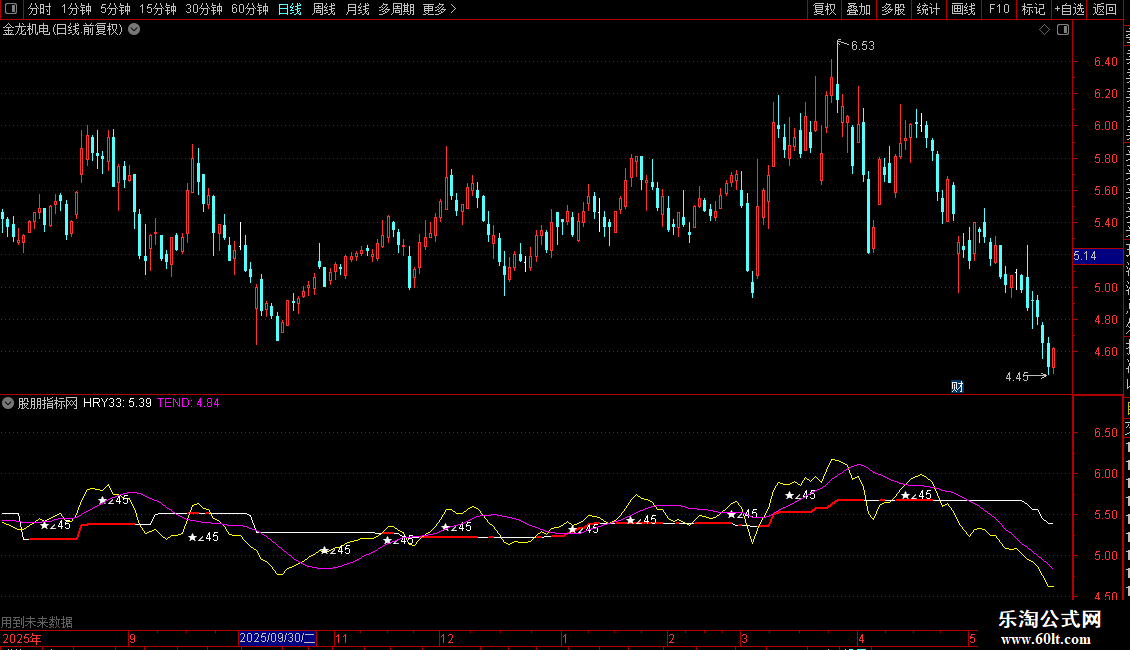This screenshot has height=650, width=1130.
Task: Click the 5.14 current price tag
Action: click(x=1097, y=256)
